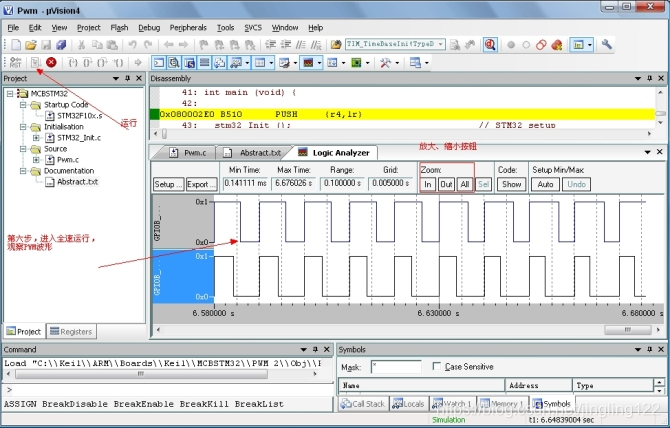Click the Run to Cursor Line icon
670x428 pixels.
118,63
